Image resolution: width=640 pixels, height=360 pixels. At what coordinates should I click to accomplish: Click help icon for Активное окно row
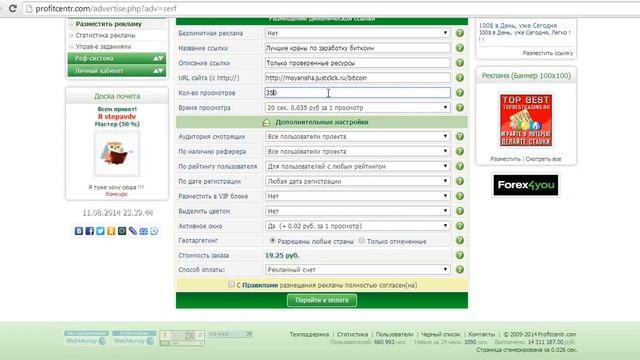pyautogui.click(x=460, y=226)
